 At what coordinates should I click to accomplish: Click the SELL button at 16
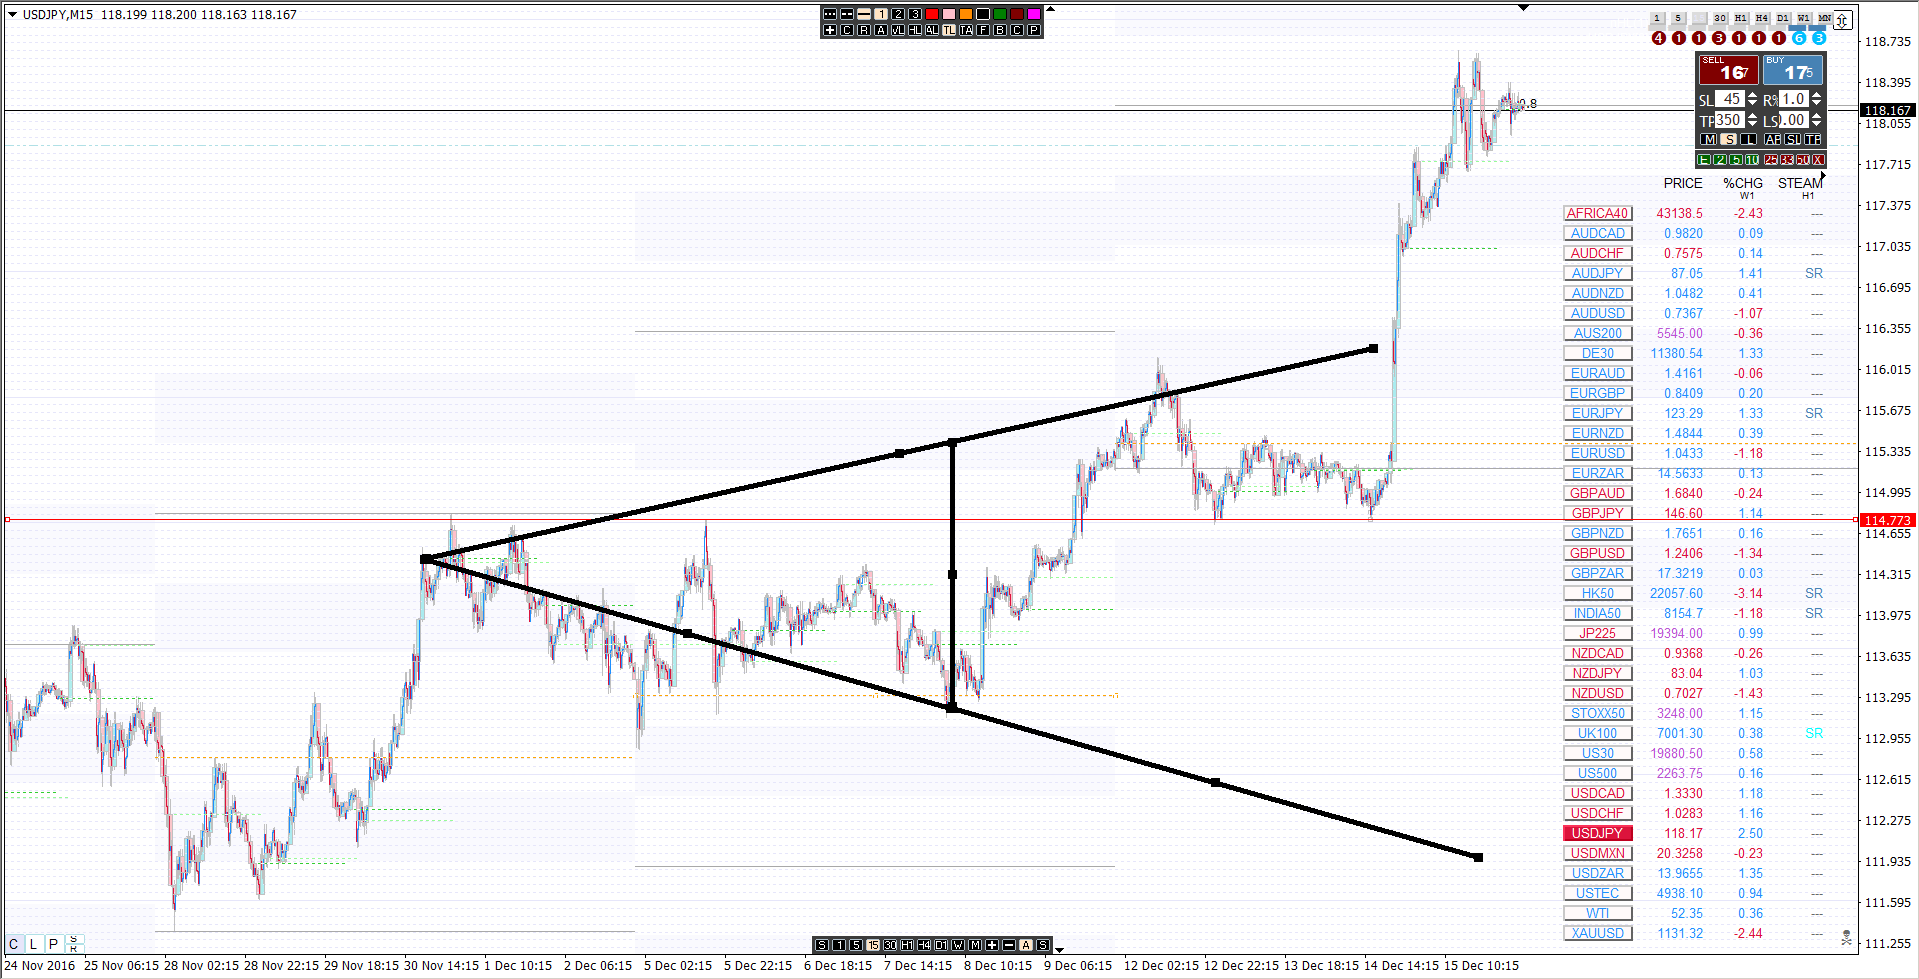pos(1728,70)
